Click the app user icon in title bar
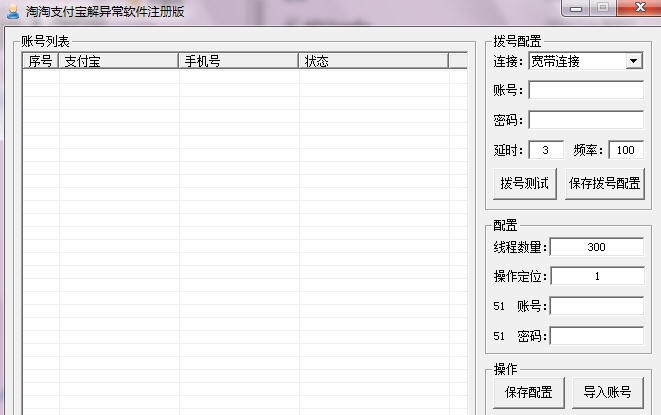 click(x=13, y=11)
